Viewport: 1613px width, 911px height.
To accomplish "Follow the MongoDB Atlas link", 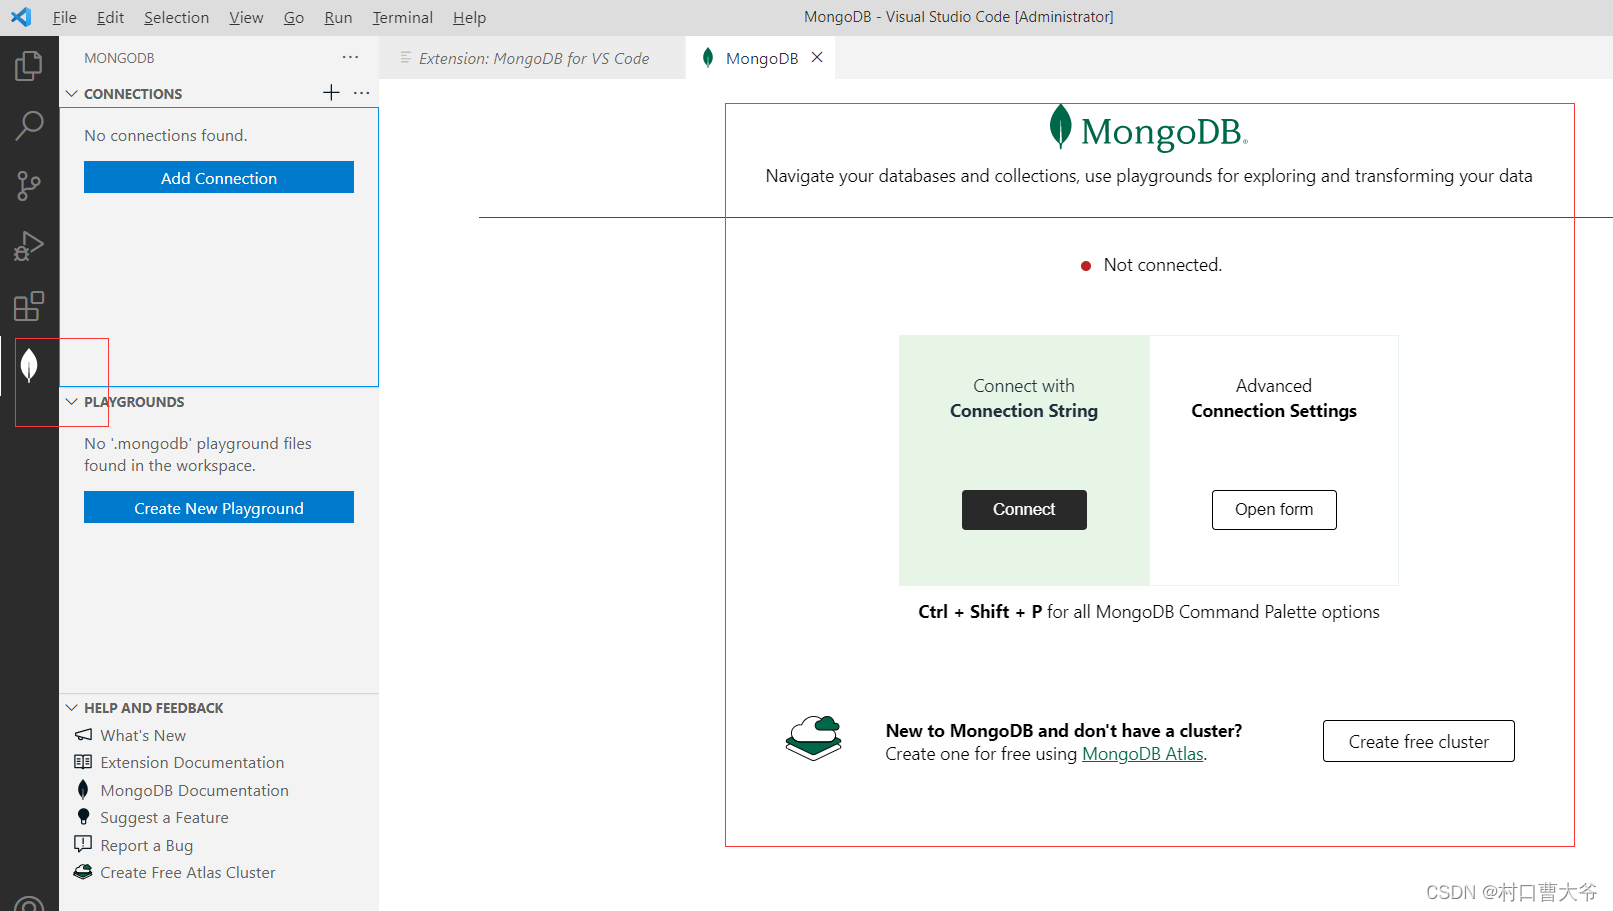I will (x=1143, y=754).
